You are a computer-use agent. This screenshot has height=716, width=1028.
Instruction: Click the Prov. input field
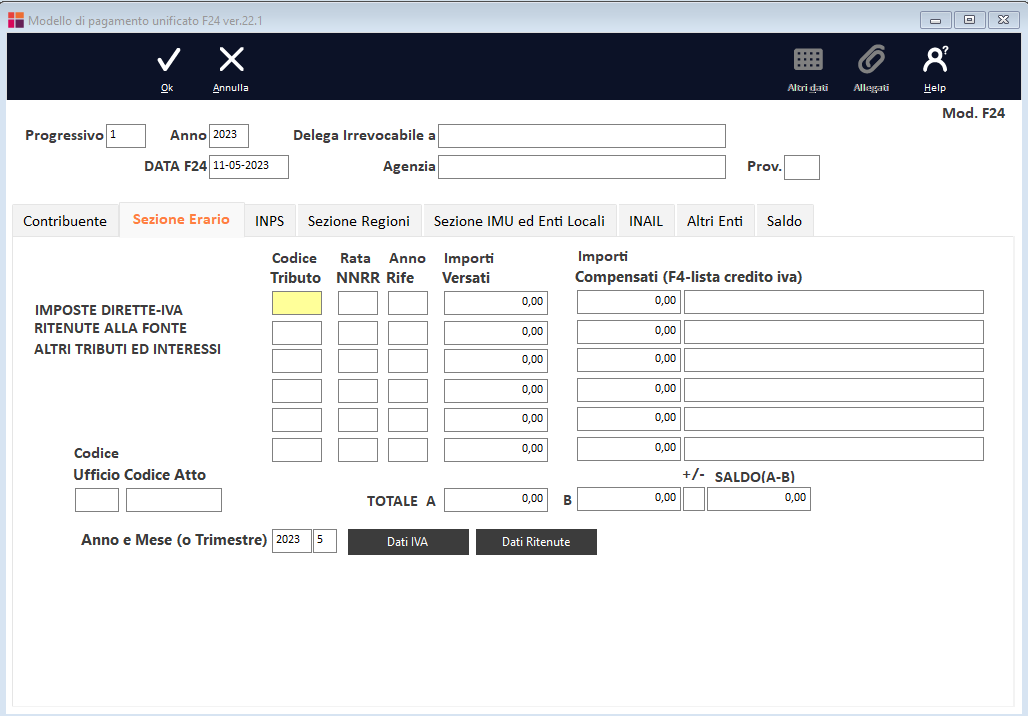point(801,167)
